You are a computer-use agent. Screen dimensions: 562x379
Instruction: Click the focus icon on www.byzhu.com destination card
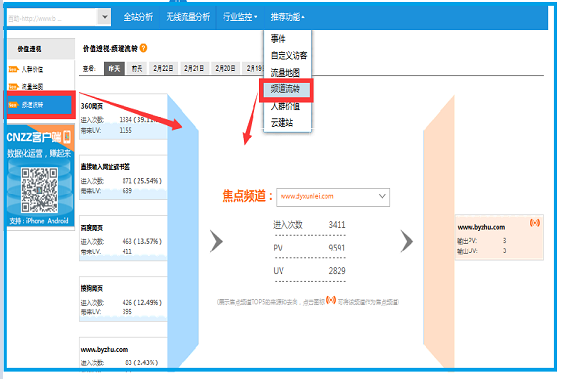[x=535, y=223]
